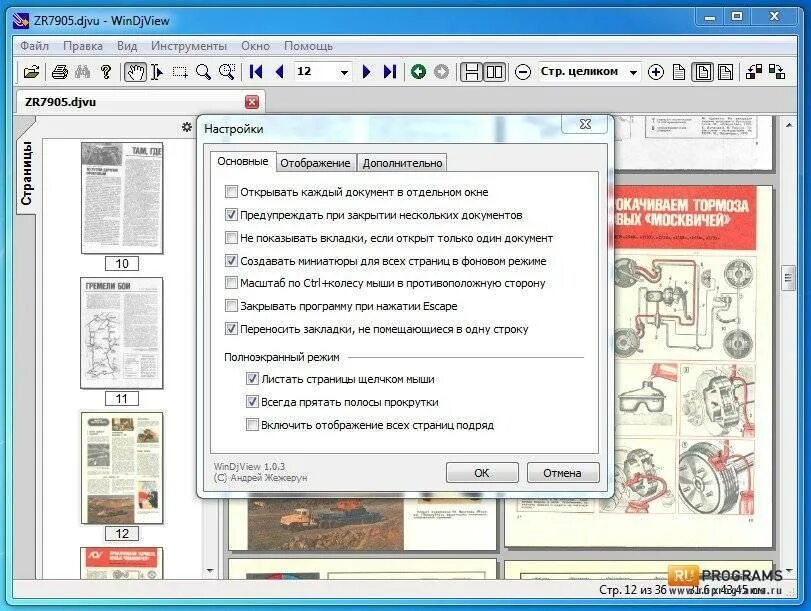Switch to single page layout mode

[471, 71]
